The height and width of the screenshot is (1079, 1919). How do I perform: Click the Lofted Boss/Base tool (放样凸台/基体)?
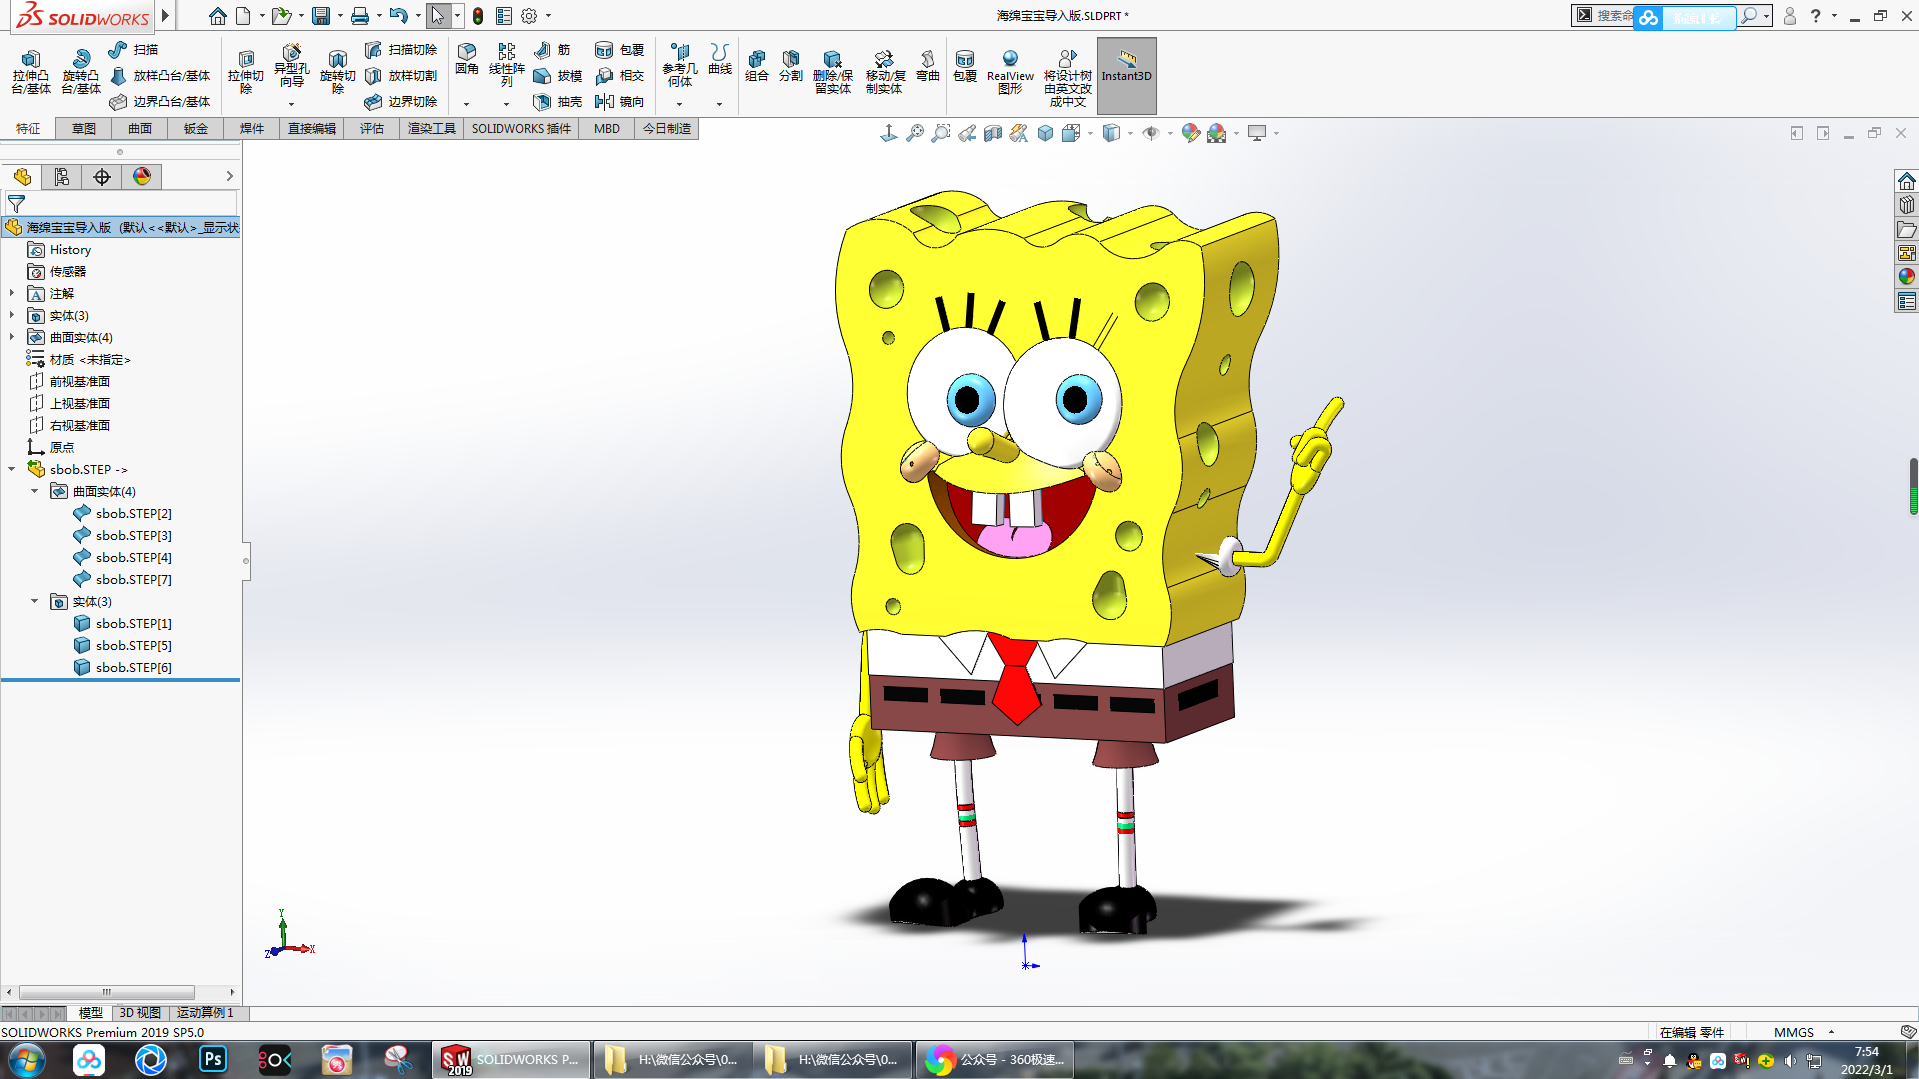click(x=160, y=75)
